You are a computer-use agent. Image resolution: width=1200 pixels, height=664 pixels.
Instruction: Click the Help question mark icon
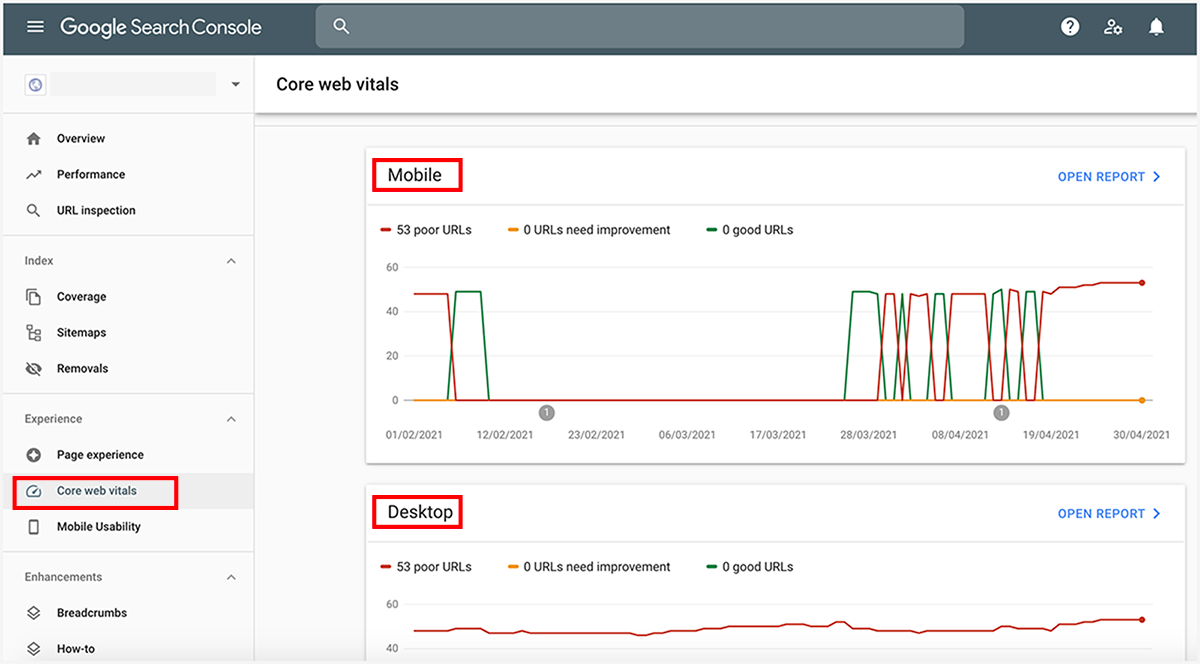pos(1070,26)
